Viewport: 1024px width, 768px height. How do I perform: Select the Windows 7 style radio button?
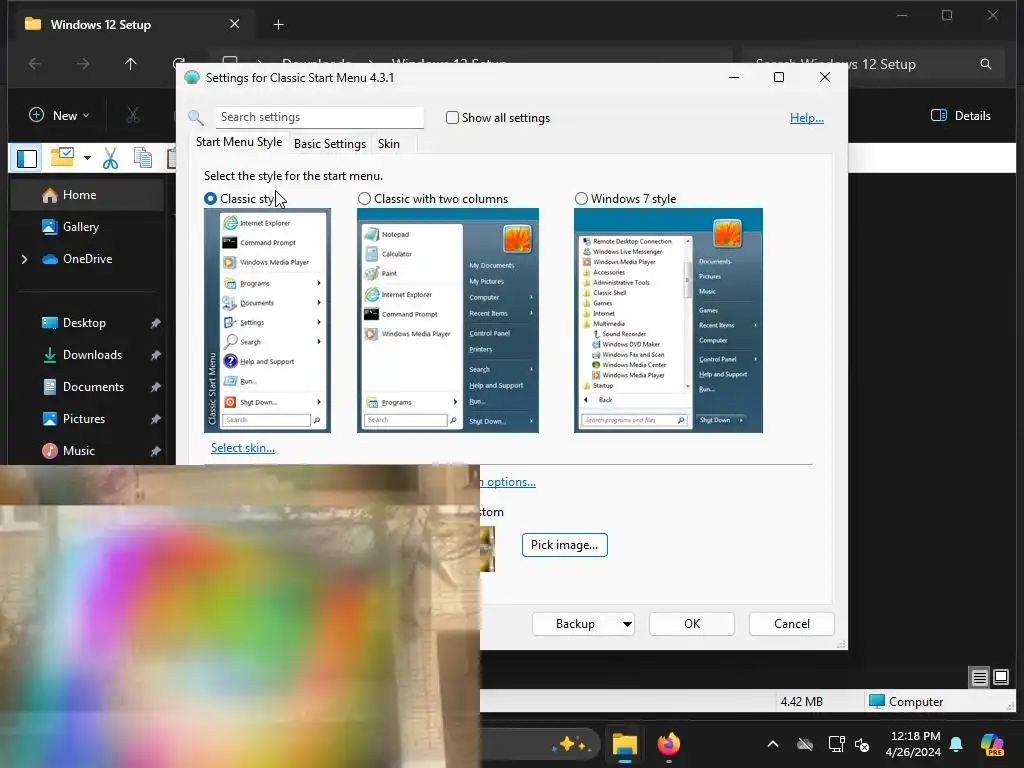point(581,199)
